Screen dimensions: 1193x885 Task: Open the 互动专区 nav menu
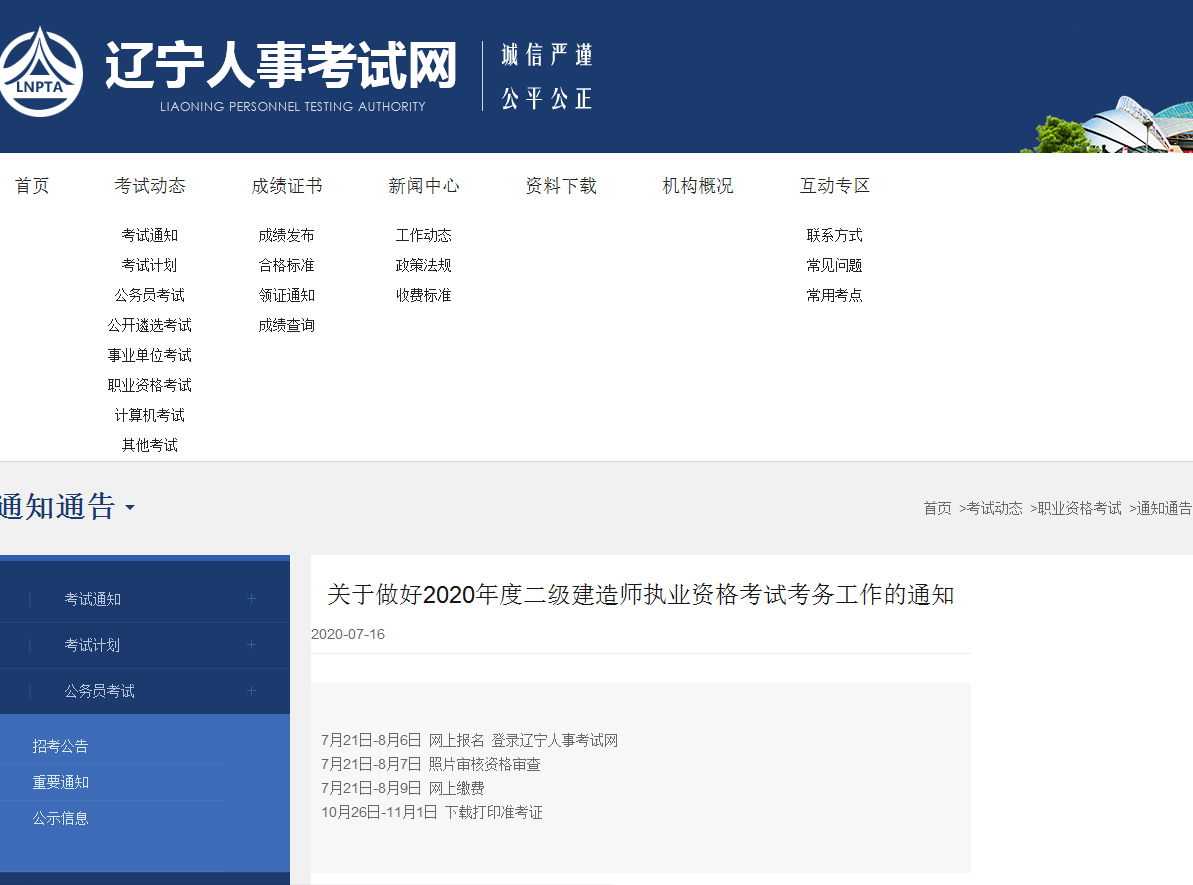point(835,186)
